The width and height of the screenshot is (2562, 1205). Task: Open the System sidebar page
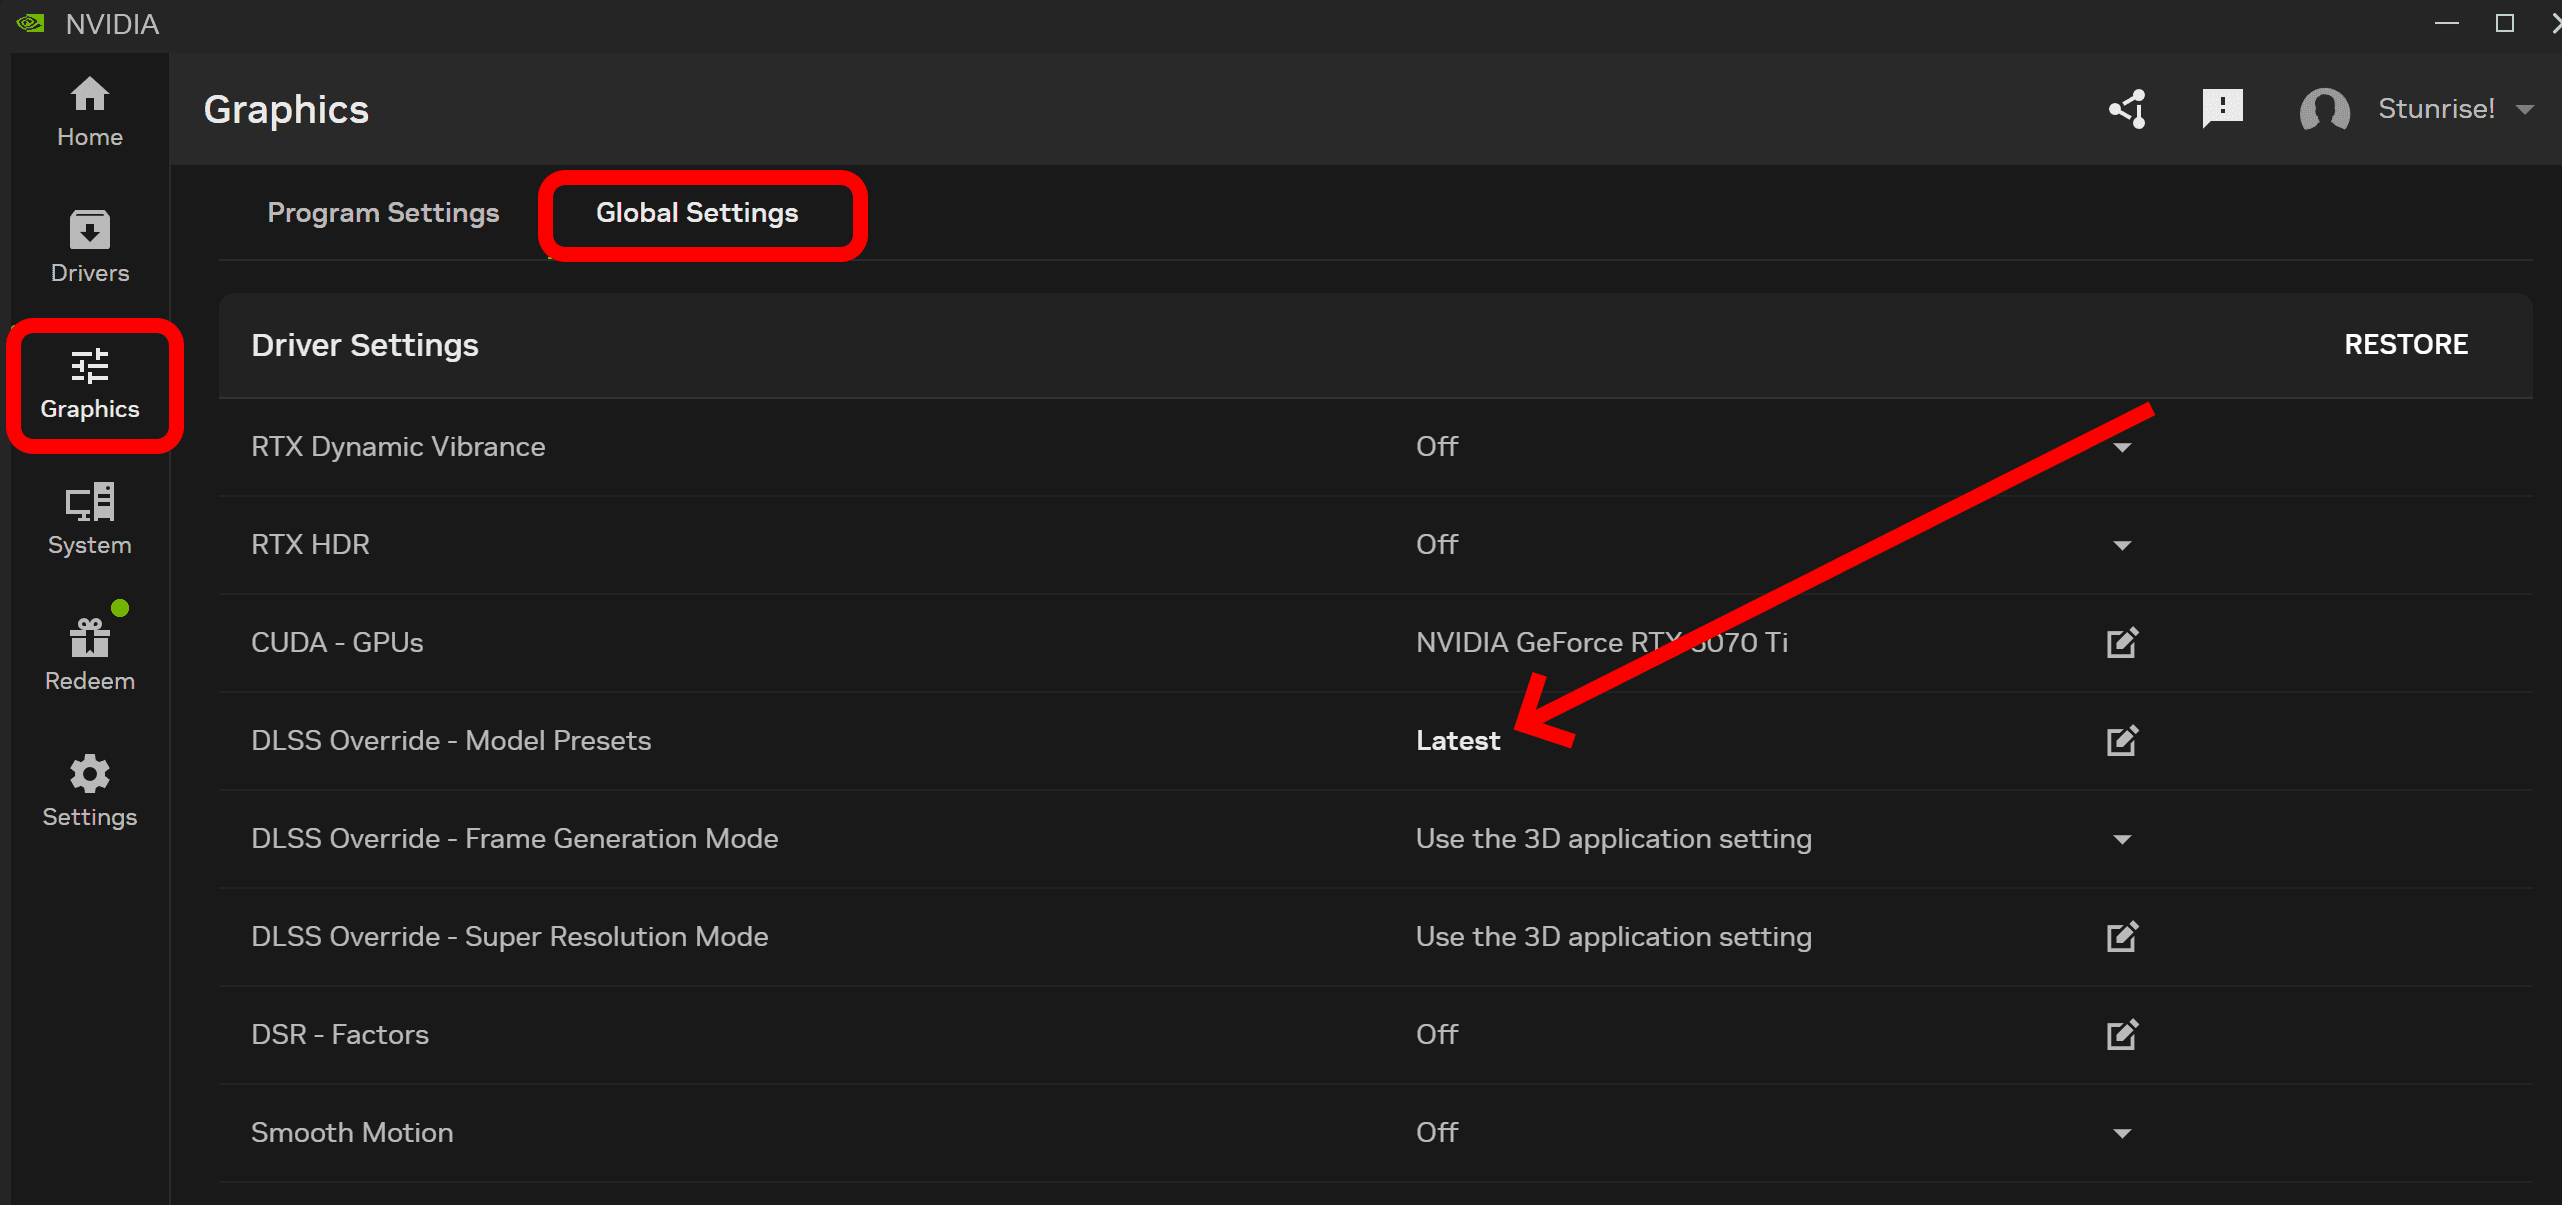point(89,519)
